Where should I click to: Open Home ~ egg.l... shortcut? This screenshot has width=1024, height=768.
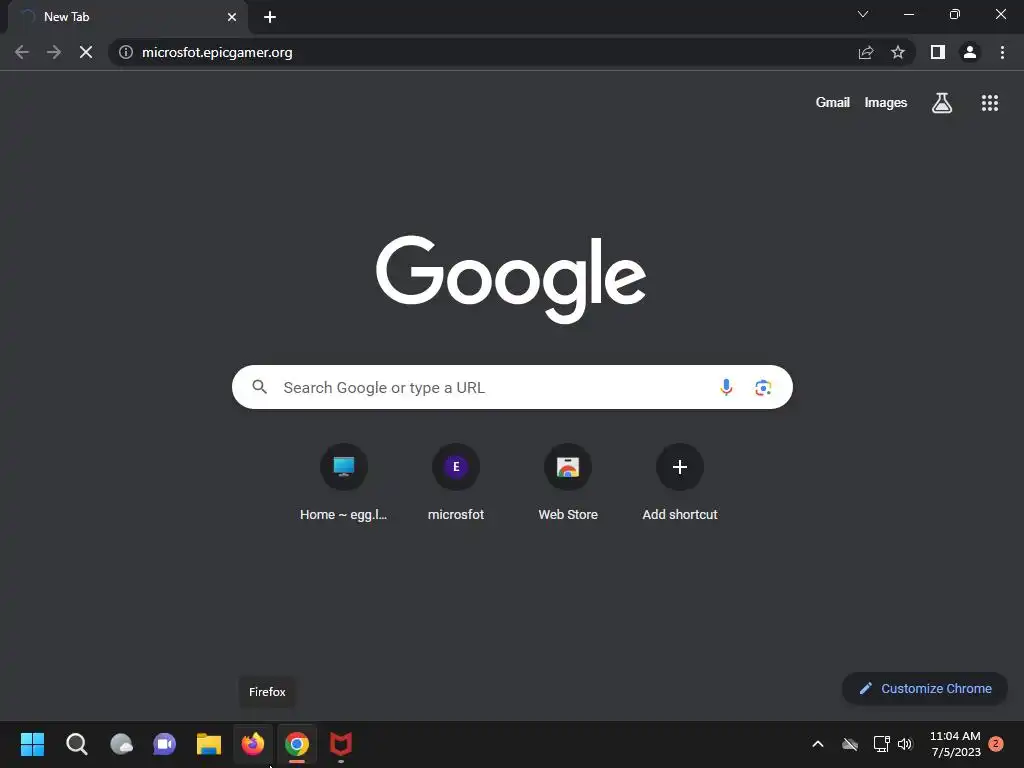pyautogui.click(x=344, y=484)
